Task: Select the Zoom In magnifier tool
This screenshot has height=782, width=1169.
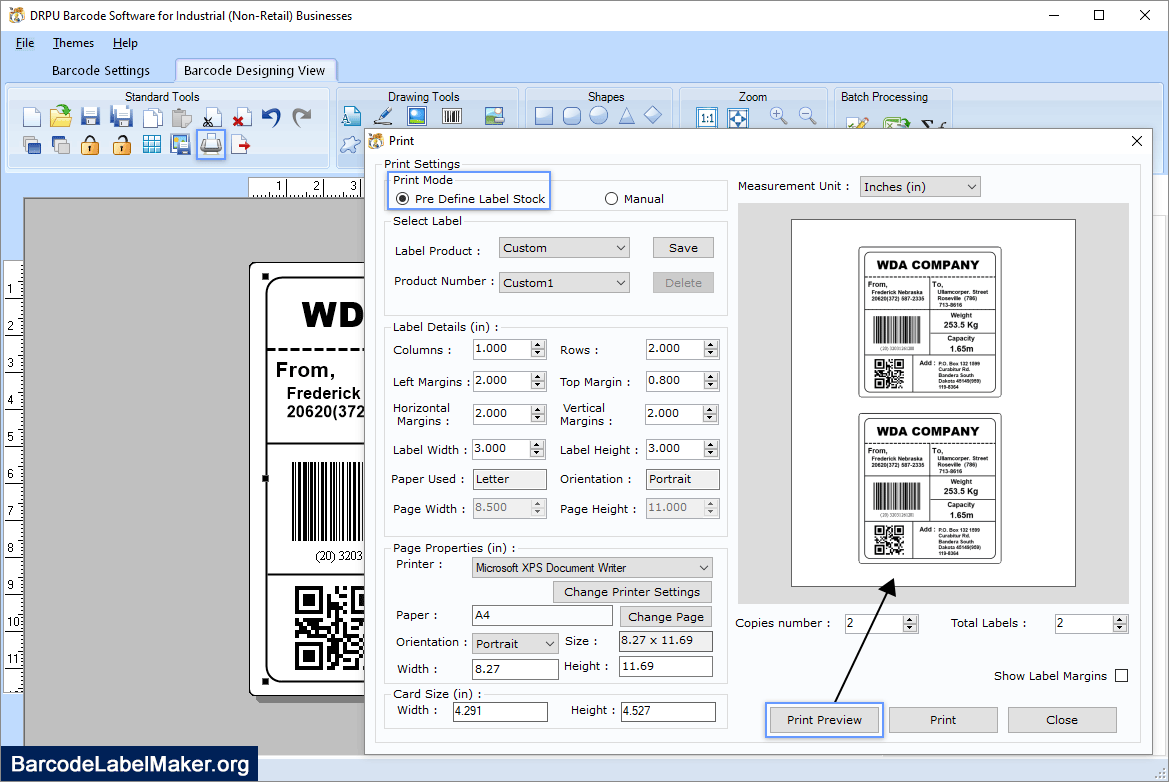Action: [777, 115]
